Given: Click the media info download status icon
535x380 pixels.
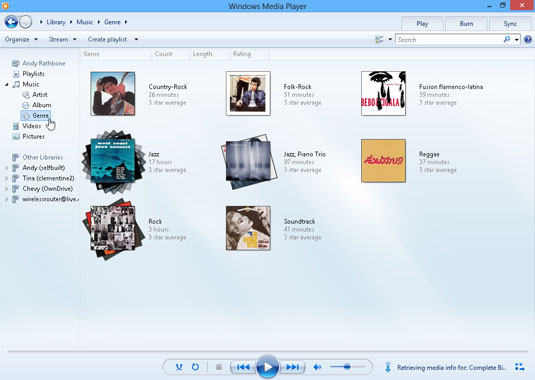Looking at the screenshot, I should pyautogui.click(x=388, y=367).
